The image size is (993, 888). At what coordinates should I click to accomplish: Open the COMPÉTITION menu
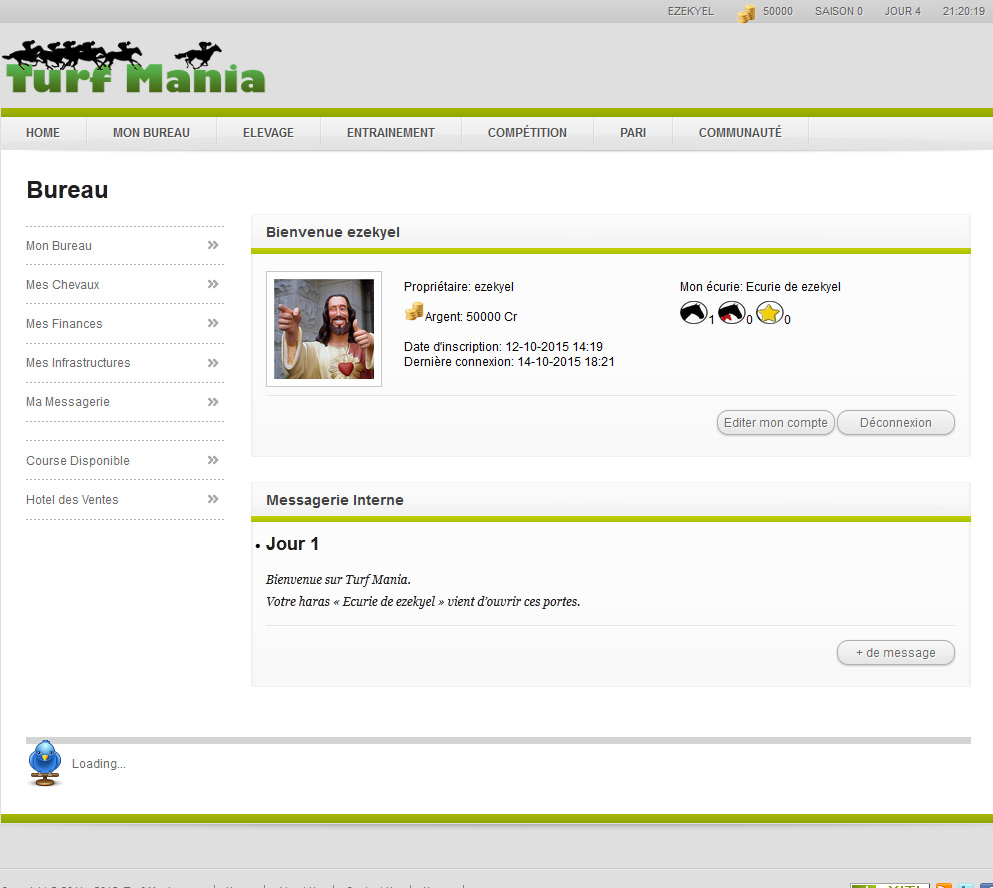click(x=528, y=132)
